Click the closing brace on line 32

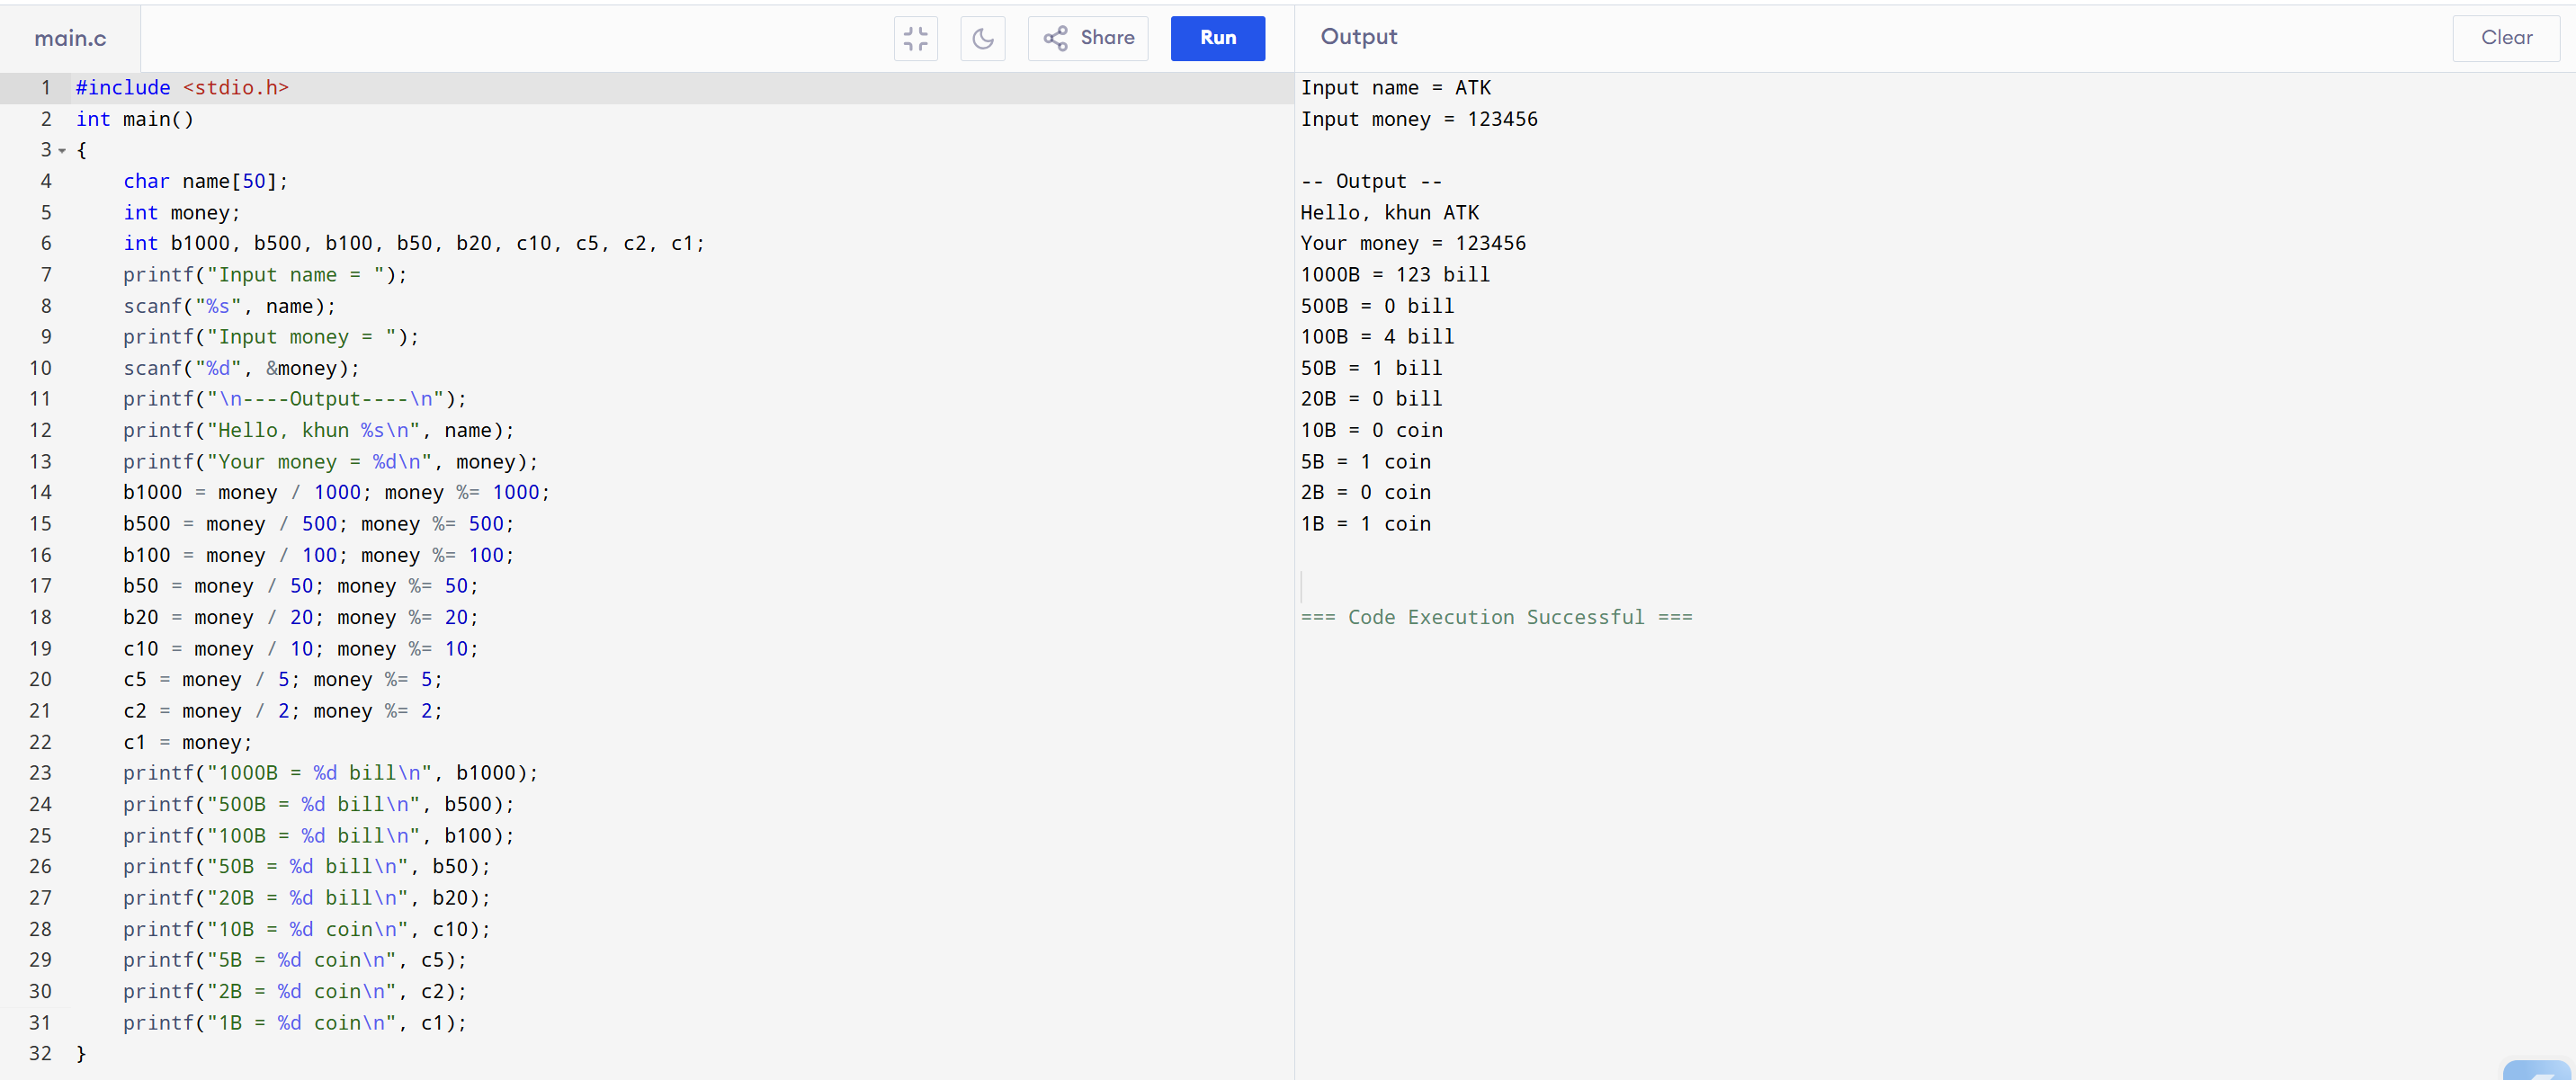[81, 1053]
